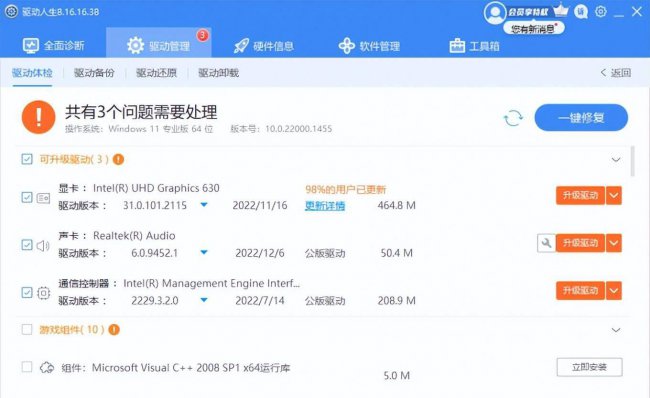Click the VIP crown icon
Image resolution: width=650 pixels, height=398 pixels.
[560, 10]
